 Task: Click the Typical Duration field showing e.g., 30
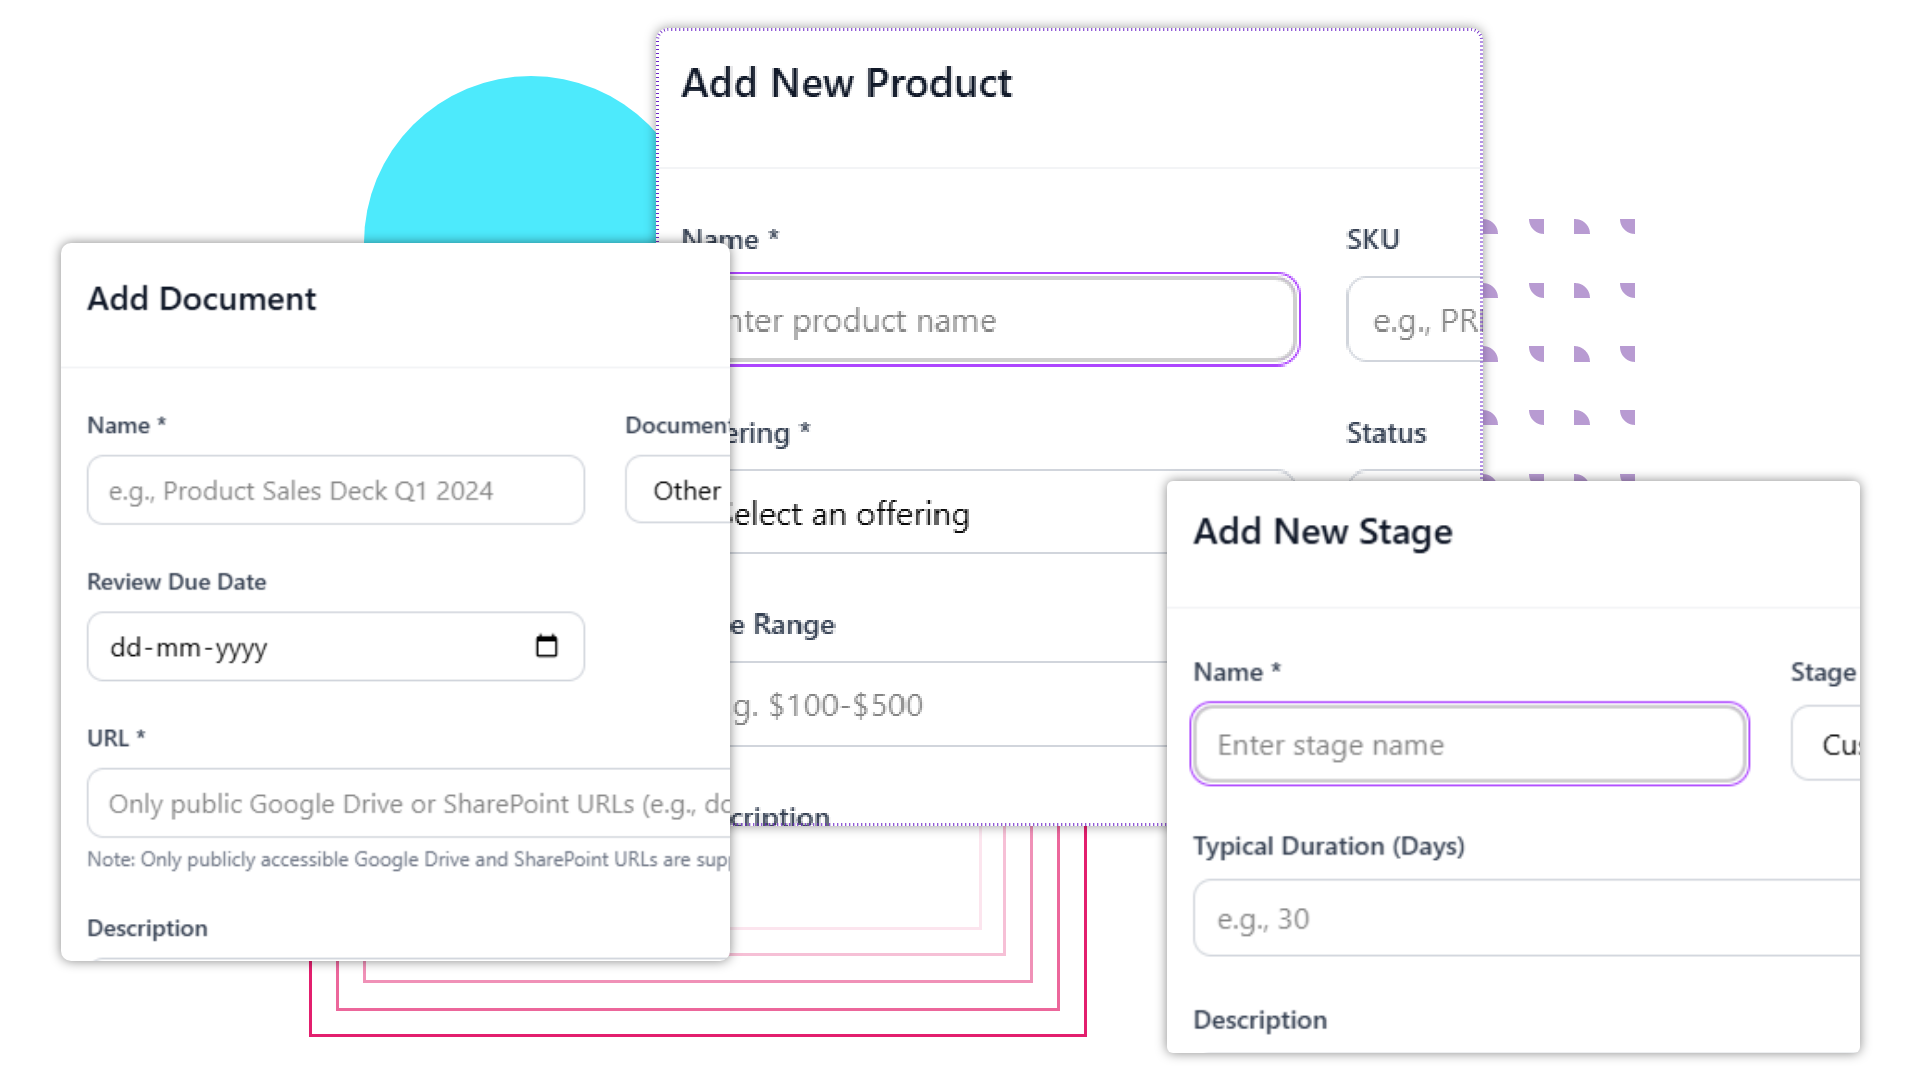tap(1526, 918)
